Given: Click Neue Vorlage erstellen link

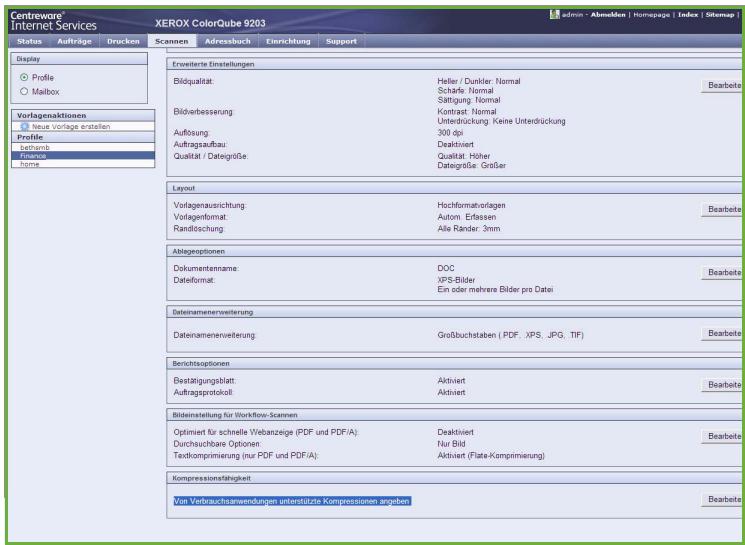Looking at the screenshot, I should tap(71, 126).
